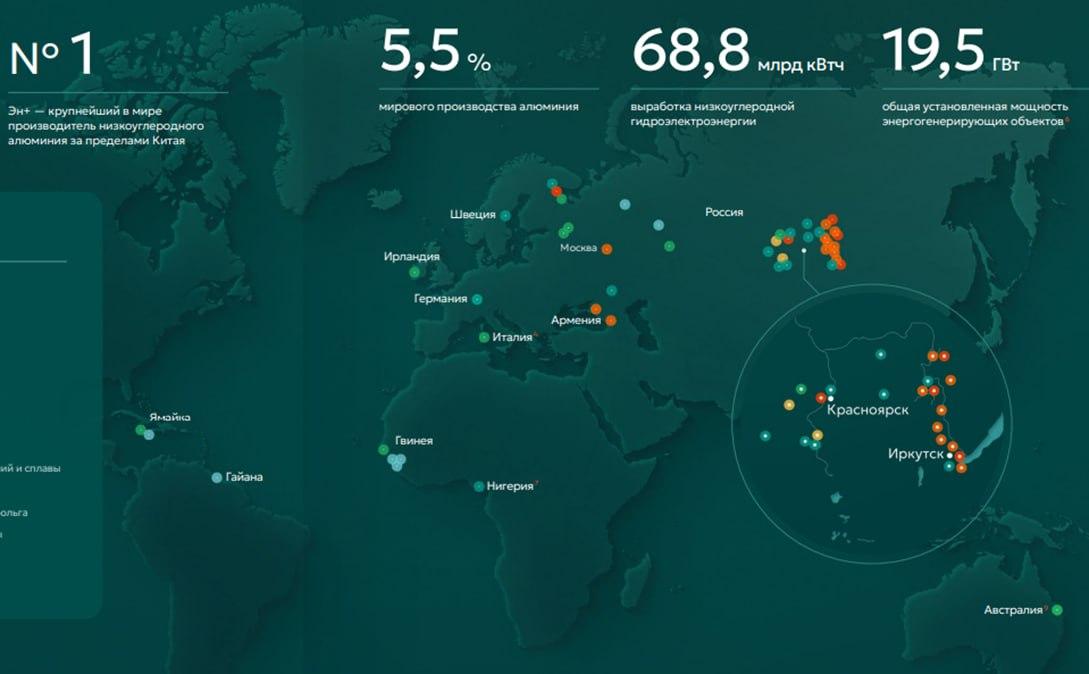Click the orange marker next to Москва
Image resolution: width=1089 pixels, height=674 pixels.
click(606, 248)
